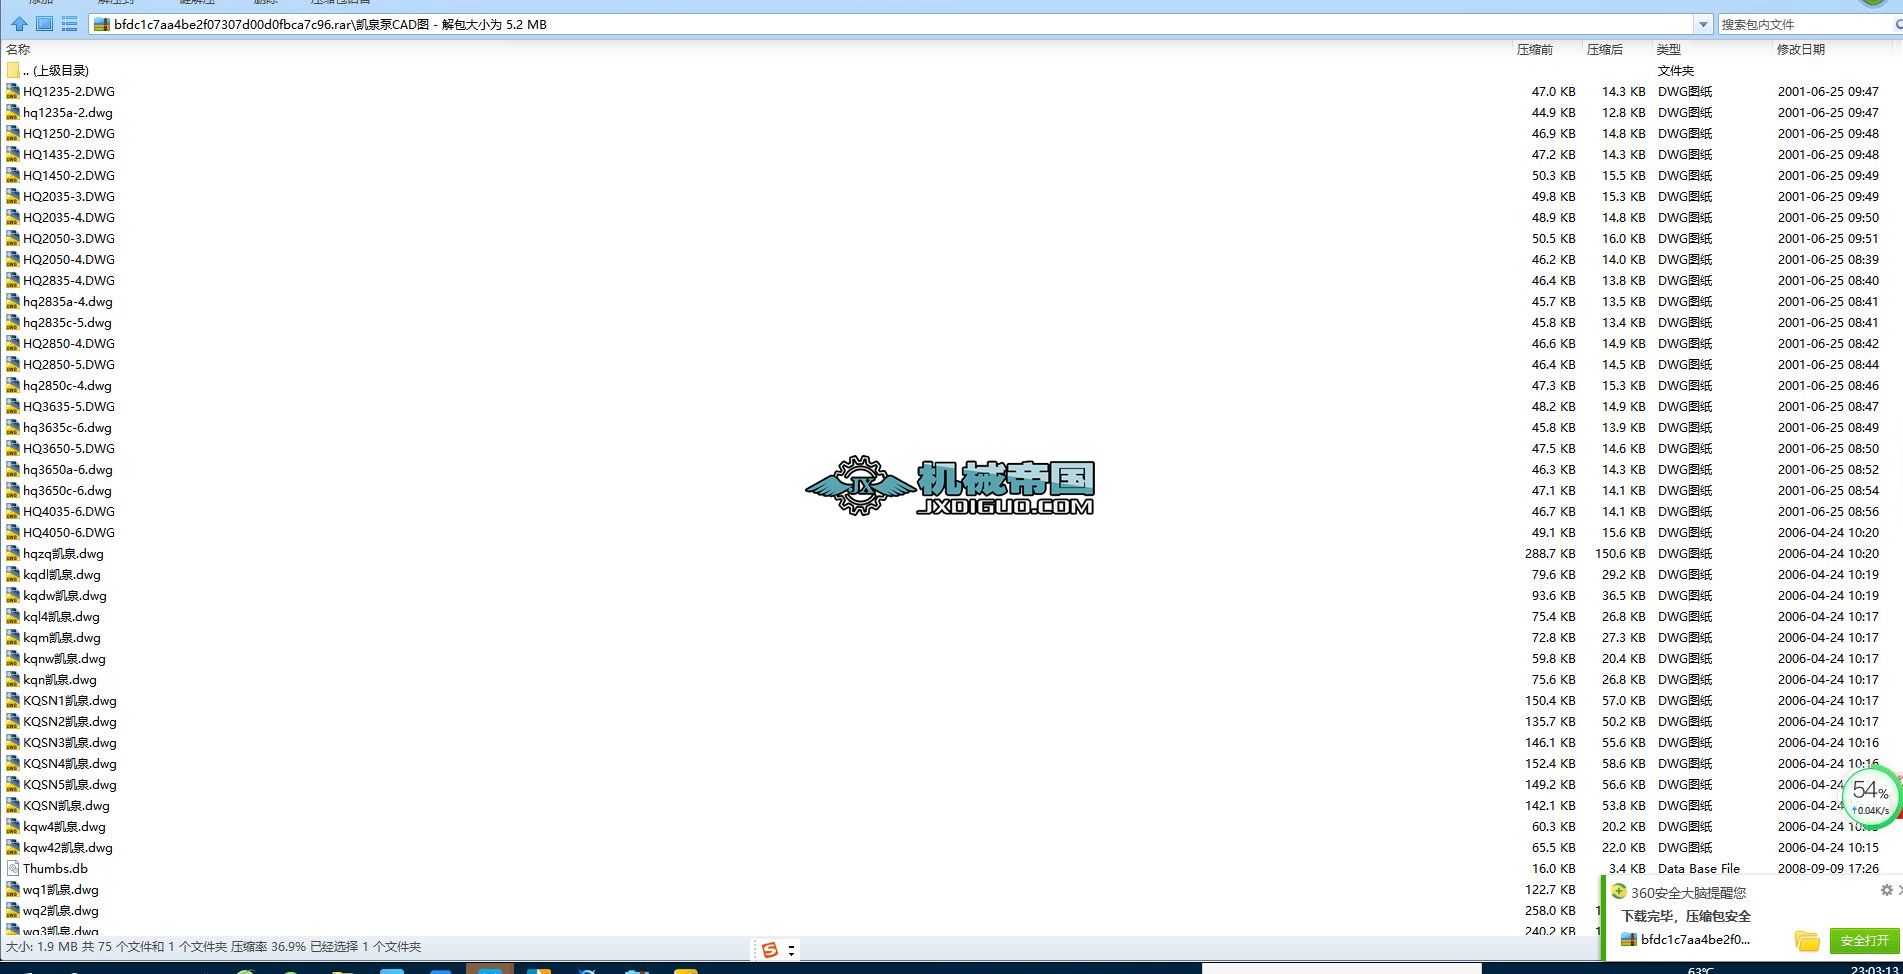Select the HQ2050-4.DWG file icon
This screenshot has width=1903, height=974.
coord(13,259)
